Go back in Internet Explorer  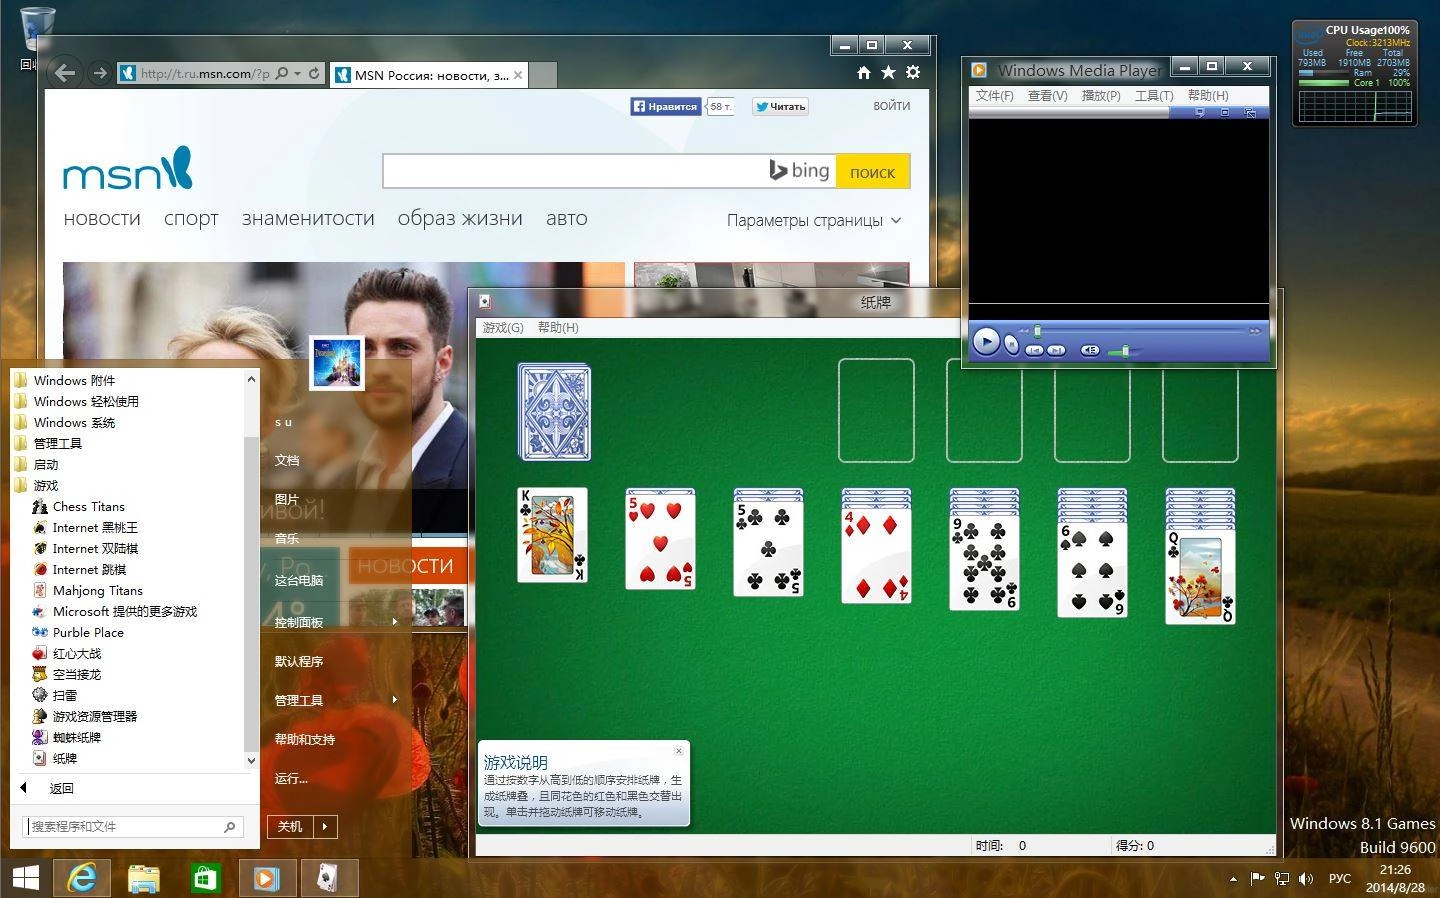[65, 72]
